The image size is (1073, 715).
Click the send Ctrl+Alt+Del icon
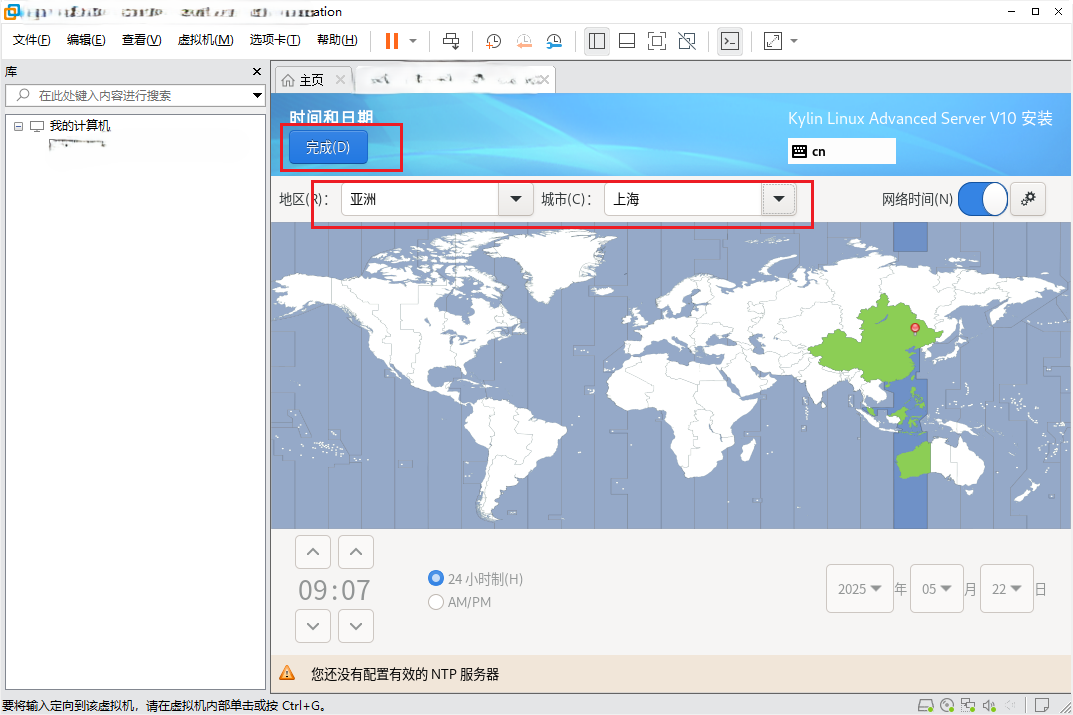pos(451,41)
